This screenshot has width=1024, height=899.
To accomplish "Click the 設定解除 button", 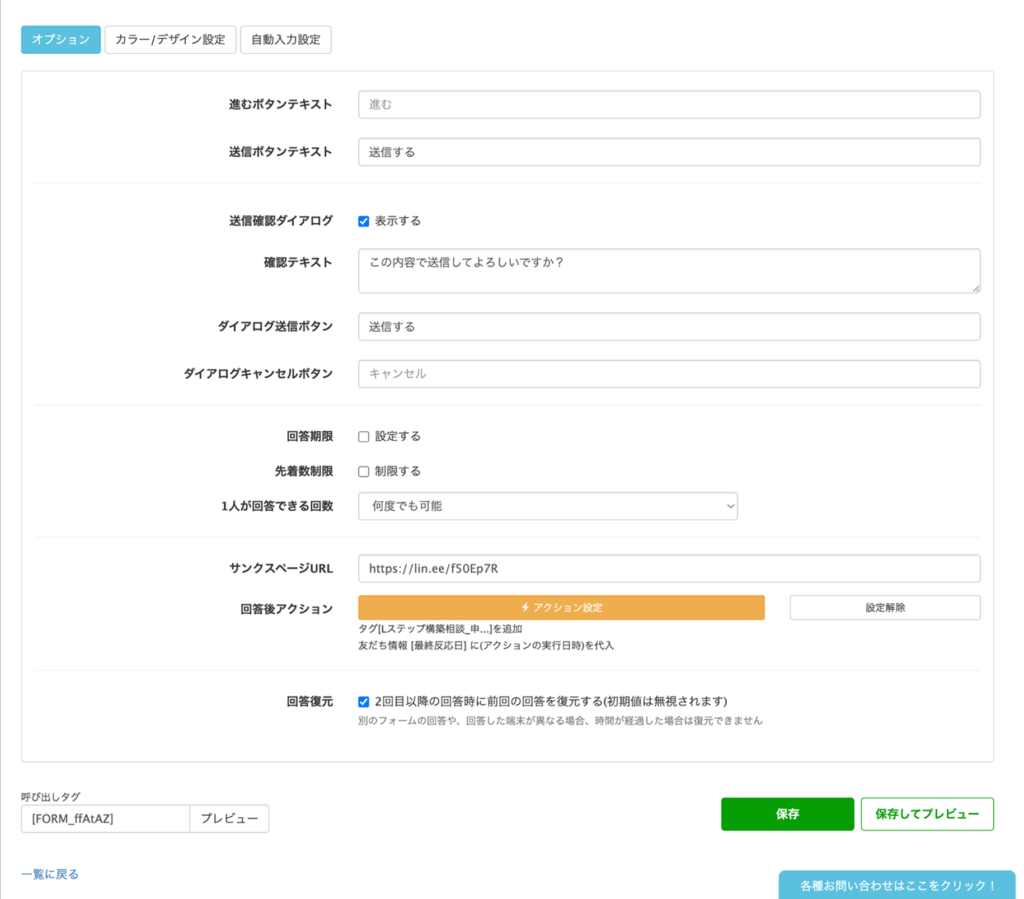I will pyautogui.click(x=884, y=608).
